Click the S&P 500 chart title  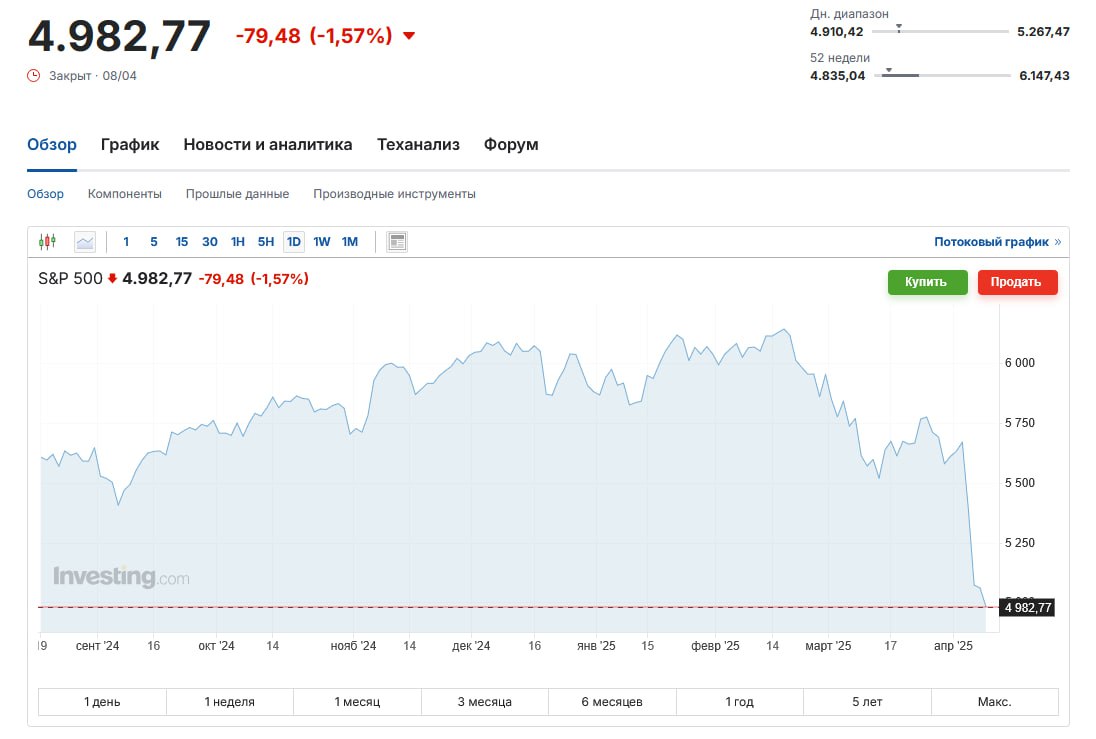[x=70, y=278]
